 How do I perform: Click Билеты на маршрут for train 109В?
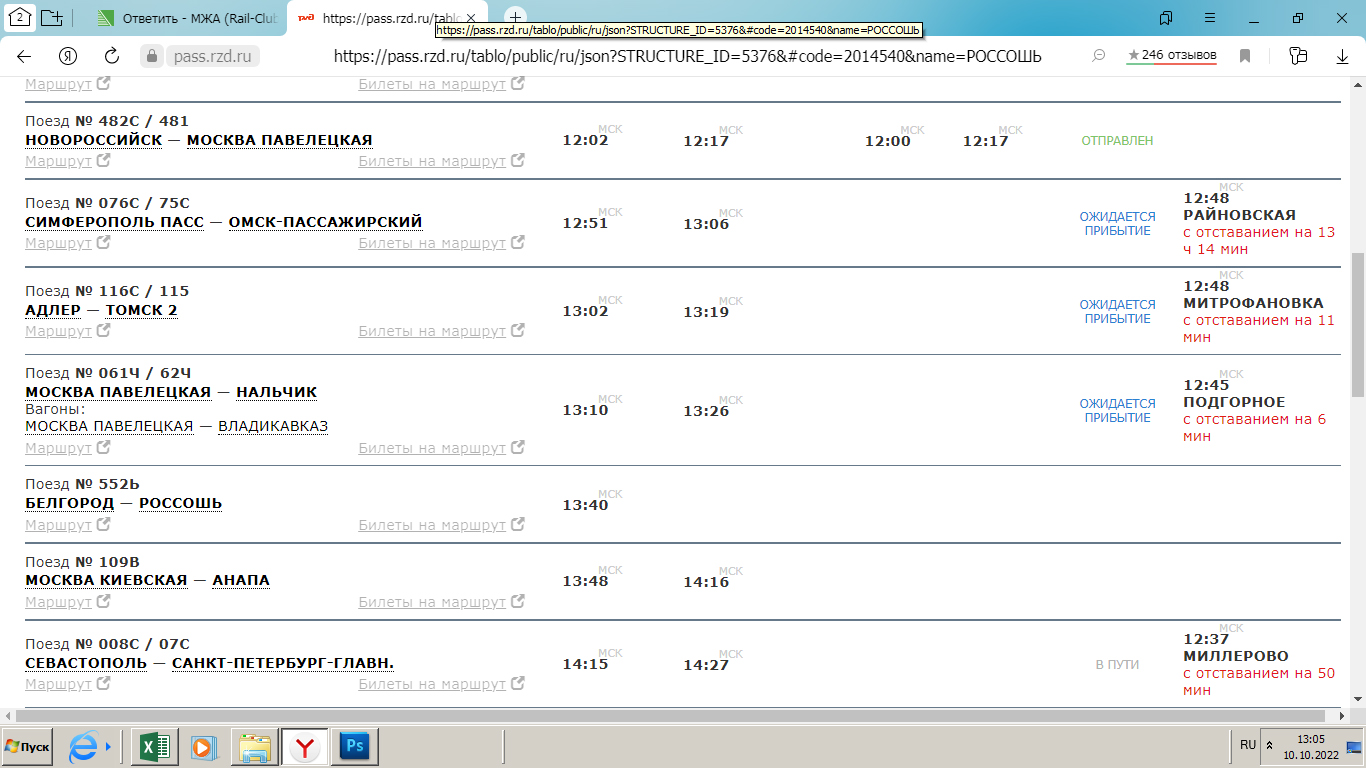pyautogui.click(x=432, y=602)
